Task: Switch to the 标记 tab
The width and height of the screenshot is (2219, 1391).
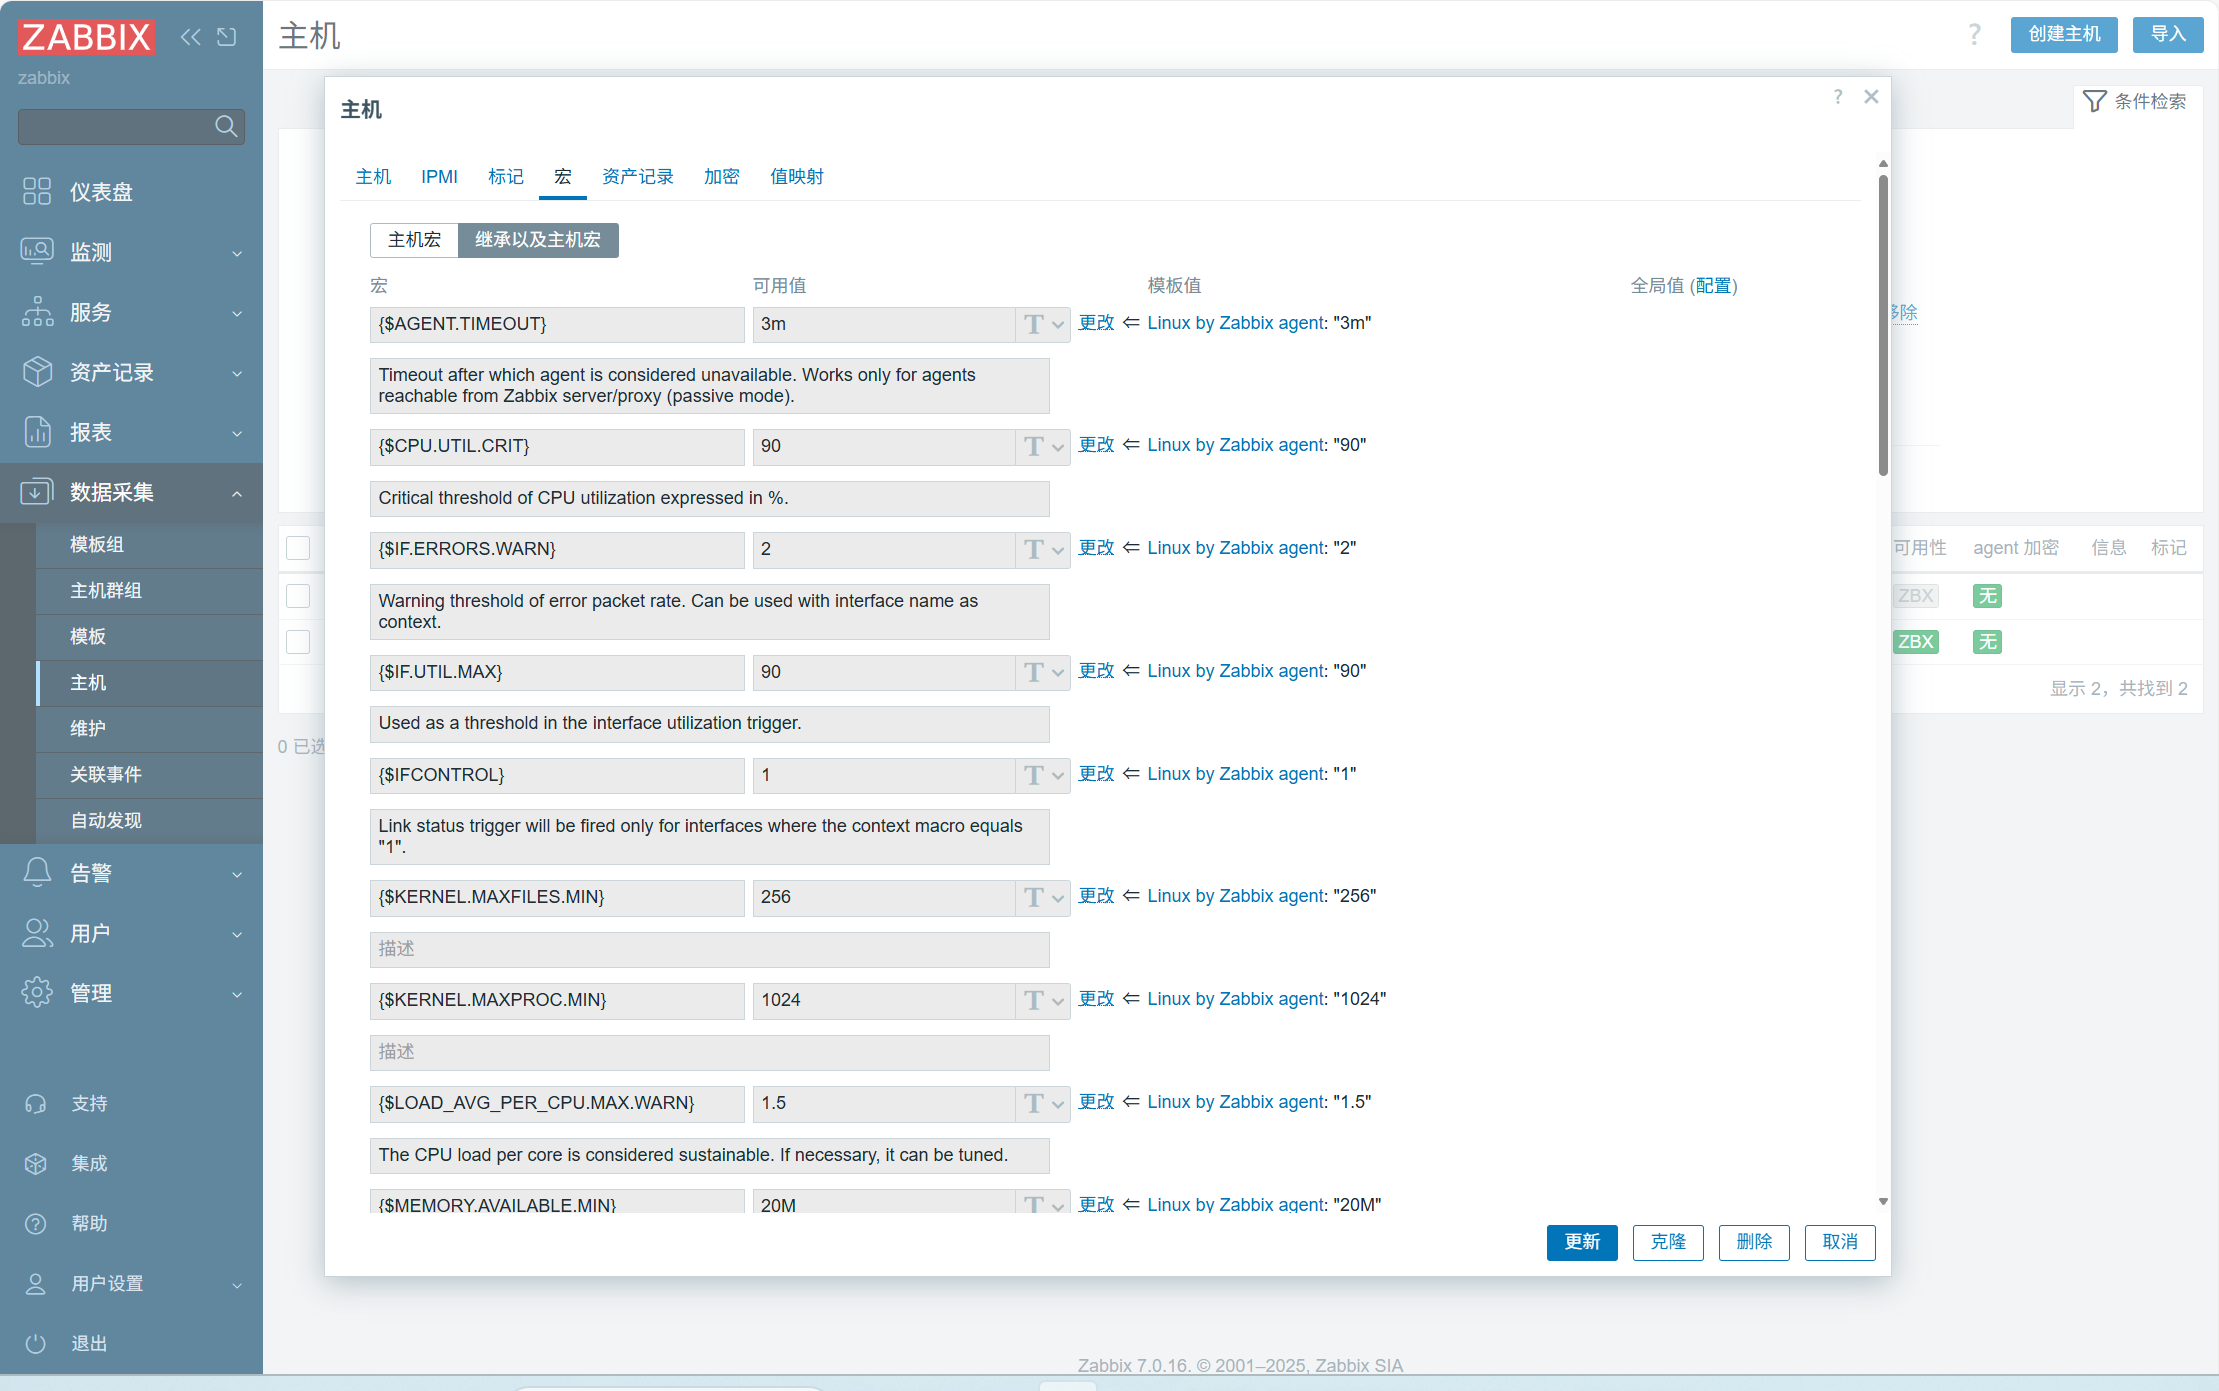Action: (x=505, y=177)
